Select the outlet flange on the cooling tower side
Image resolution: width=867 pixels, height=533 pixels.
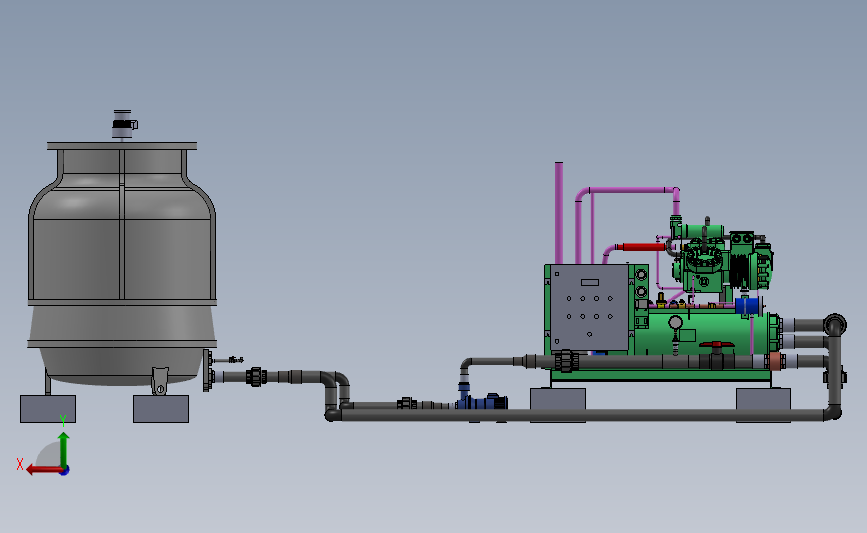(207, 370)
